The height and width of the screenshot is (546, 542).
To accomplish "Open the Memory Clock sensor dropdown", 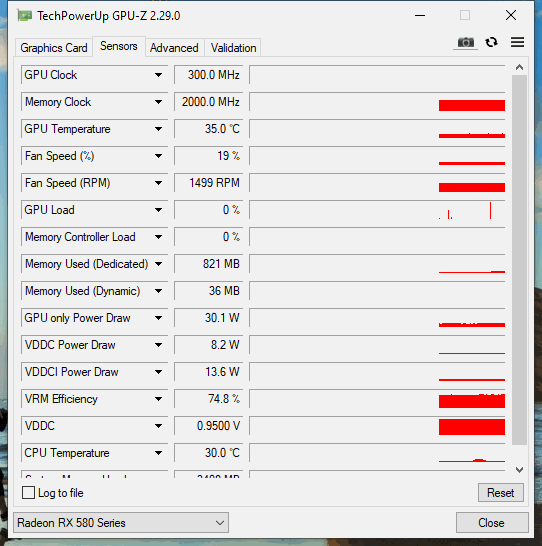I will pos(158,102).
